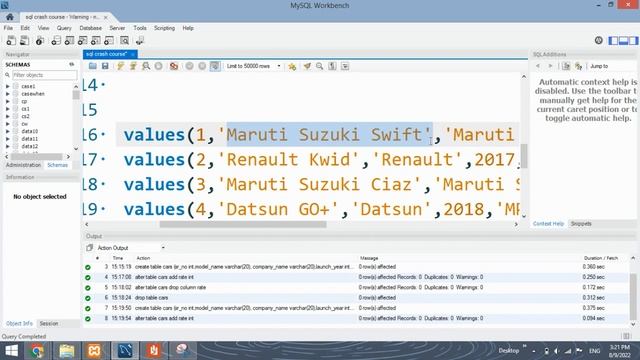The width and height of the screenshot is (640, 360).
Task: Stop query execution icon
Action: [158, 66]
